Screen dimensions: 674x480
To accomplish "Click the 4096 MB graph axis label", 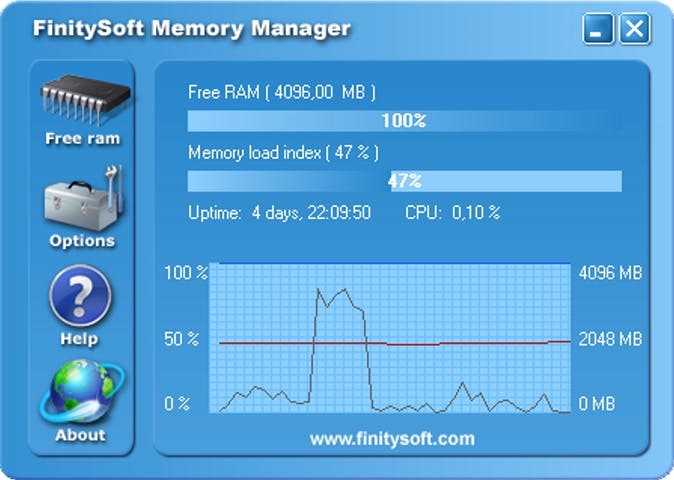I will pyautogui.click(x=610, y=273).
